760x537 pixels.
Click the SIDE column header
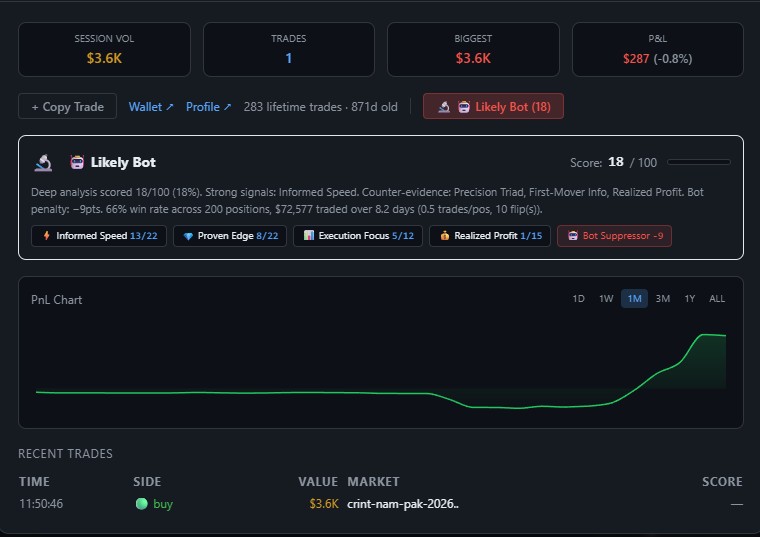[147, 481]
